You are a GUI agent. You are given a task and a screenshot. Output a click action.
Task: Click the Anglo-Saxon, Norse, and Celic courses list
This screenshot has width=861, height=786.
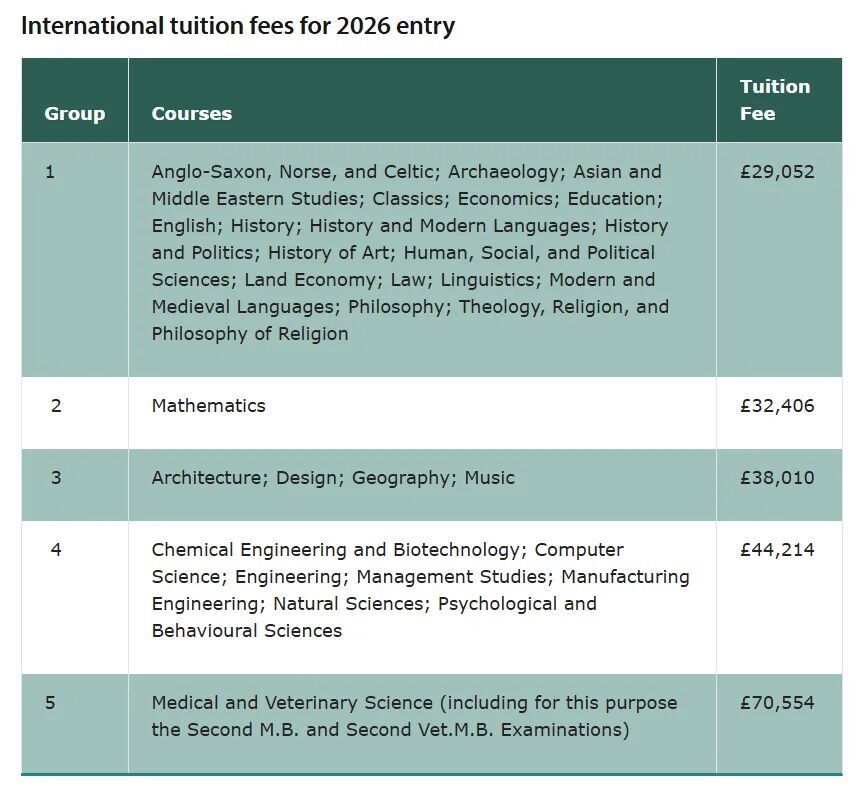coord(410,252)
